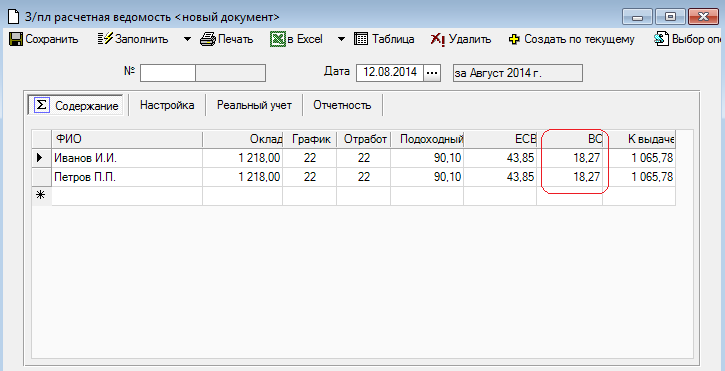Click the за Август 2014 г. period field
The height and width of the screenshot is (371, 725).
[517, 73]
